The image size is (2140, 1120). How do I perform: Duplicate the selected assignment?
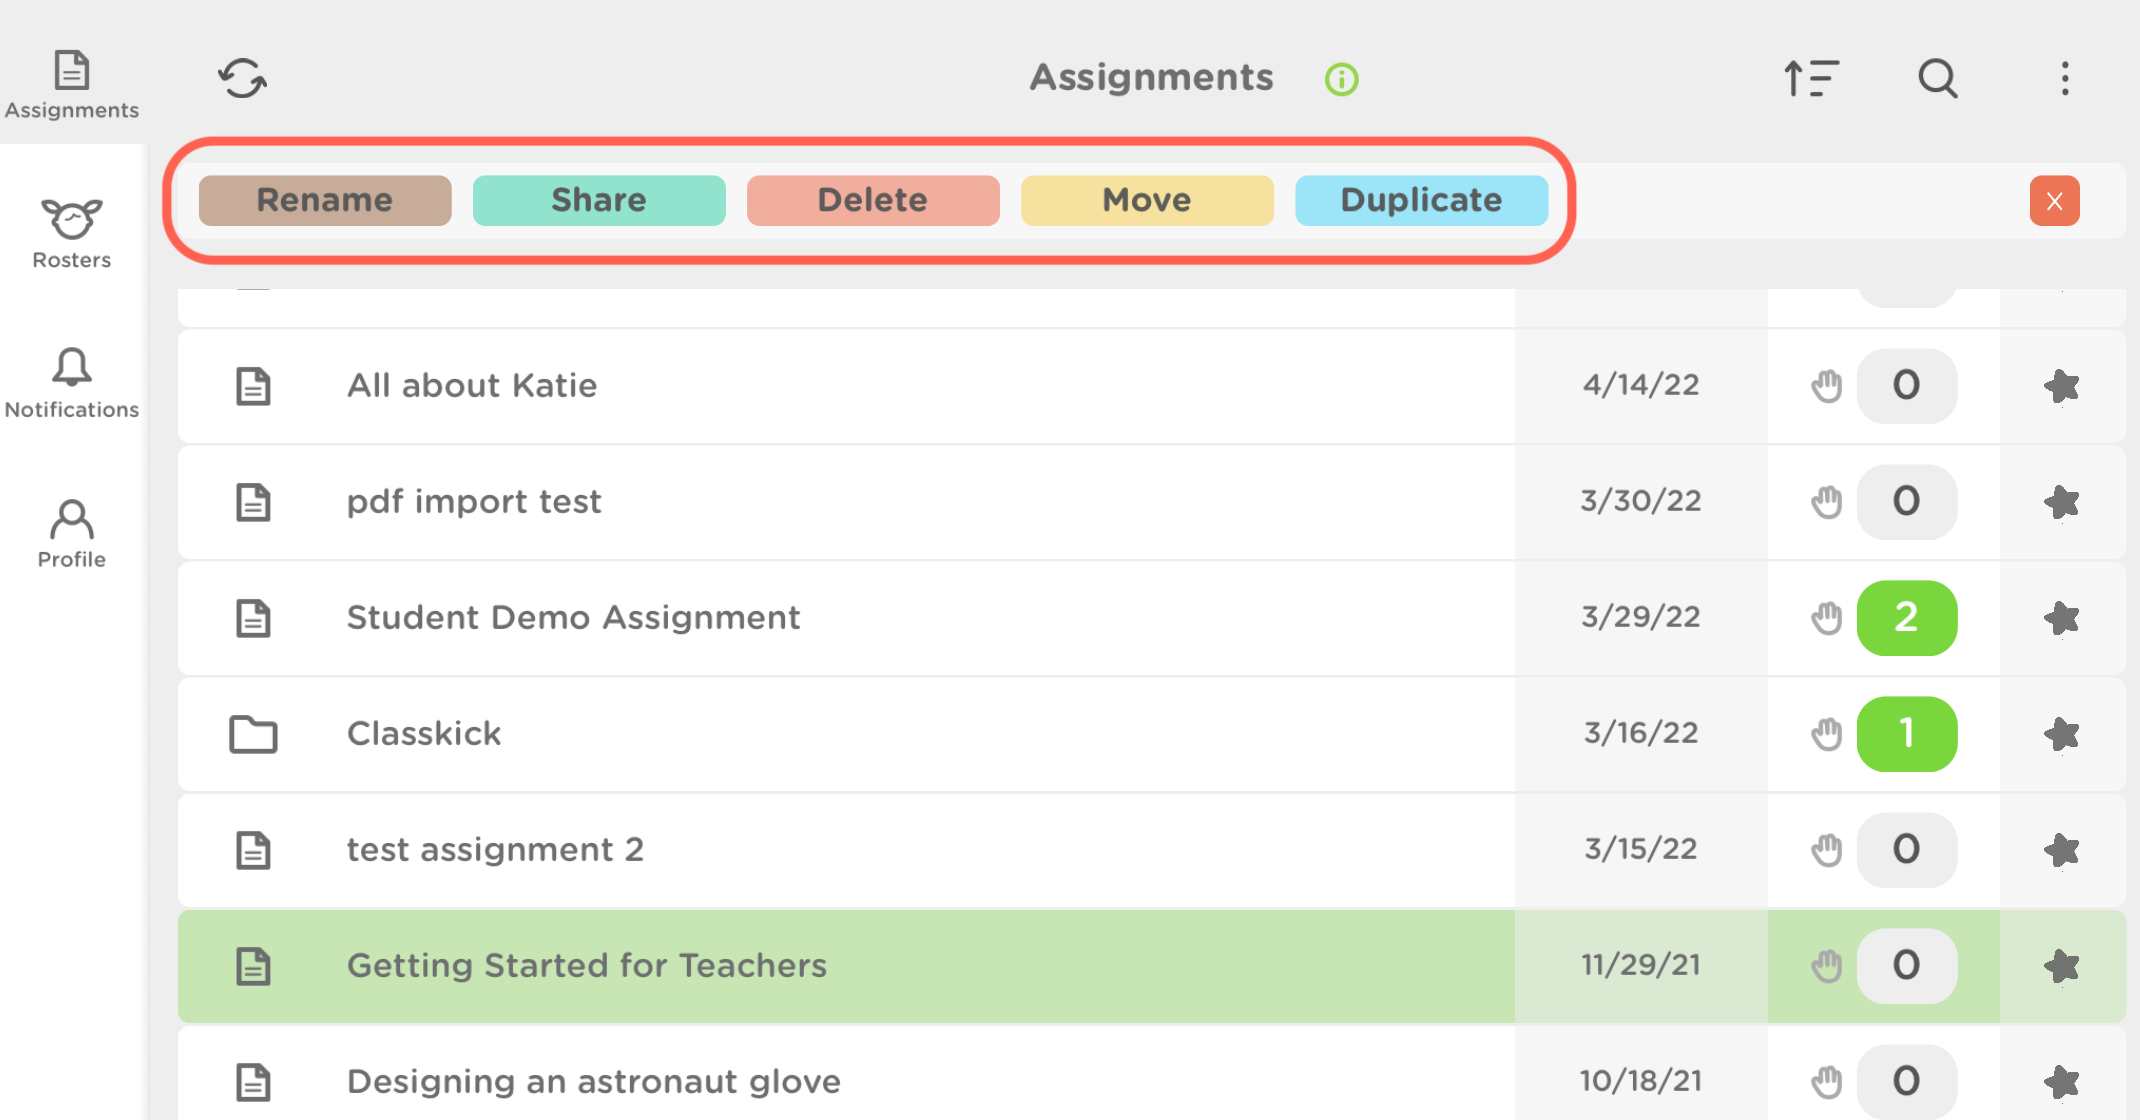point(1421,200)
